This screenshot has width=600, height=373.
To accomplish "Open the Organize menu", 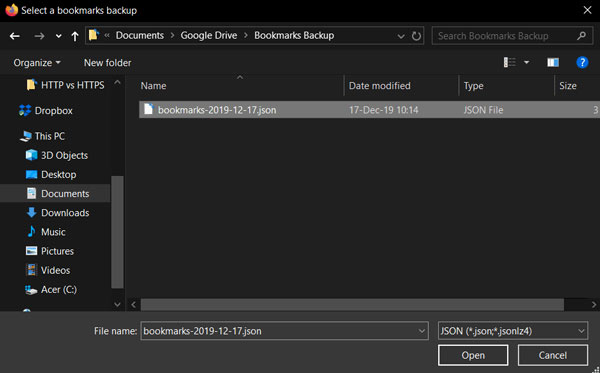I will 37,63.
